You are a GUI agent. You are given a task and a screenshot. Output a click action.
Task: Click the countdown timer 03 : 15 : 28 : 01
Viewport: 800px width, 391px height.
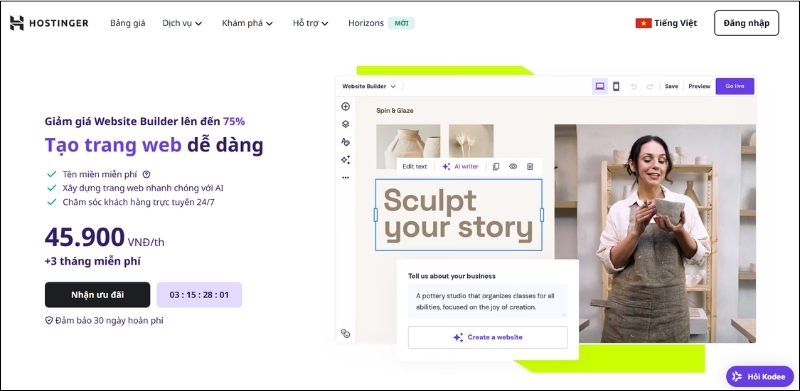(x=199, y=295)
